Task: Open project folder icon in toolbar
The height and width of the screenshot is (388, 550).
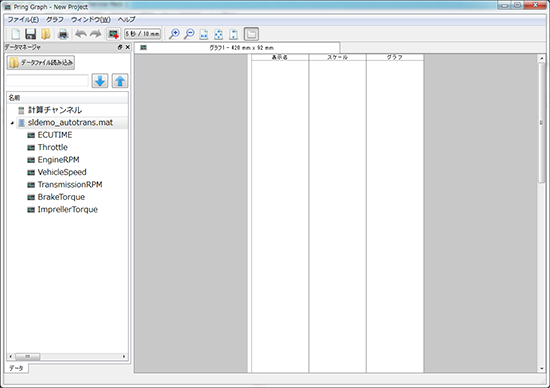Action: (x=46, y=34)
